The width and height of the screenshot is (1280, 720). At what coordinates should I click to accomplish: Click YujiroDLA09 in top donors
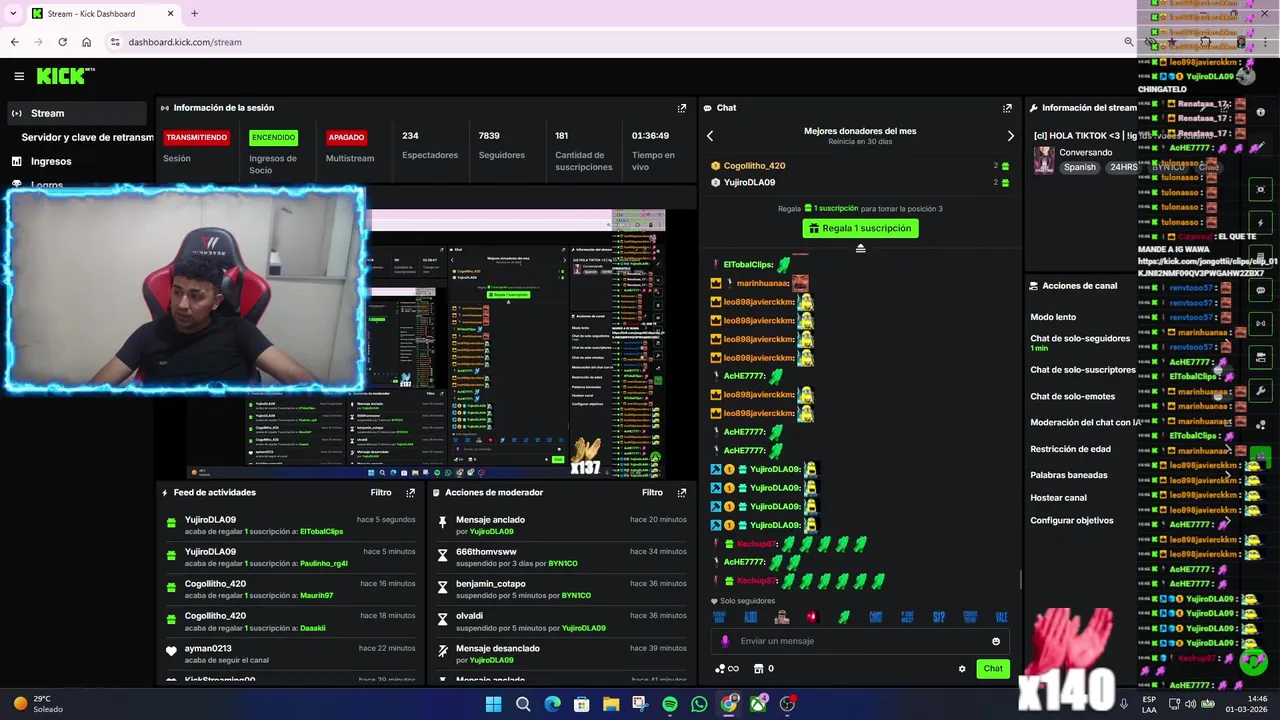(x=749, y=183)
